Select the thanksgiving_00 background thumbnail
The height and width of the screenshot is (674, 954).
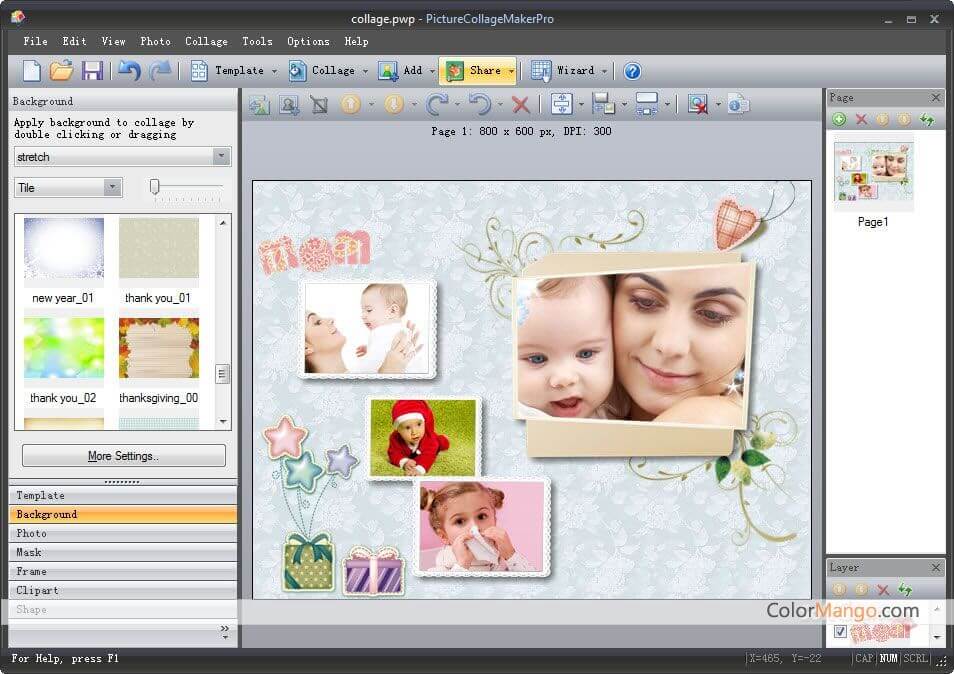[x=158, y=351]
